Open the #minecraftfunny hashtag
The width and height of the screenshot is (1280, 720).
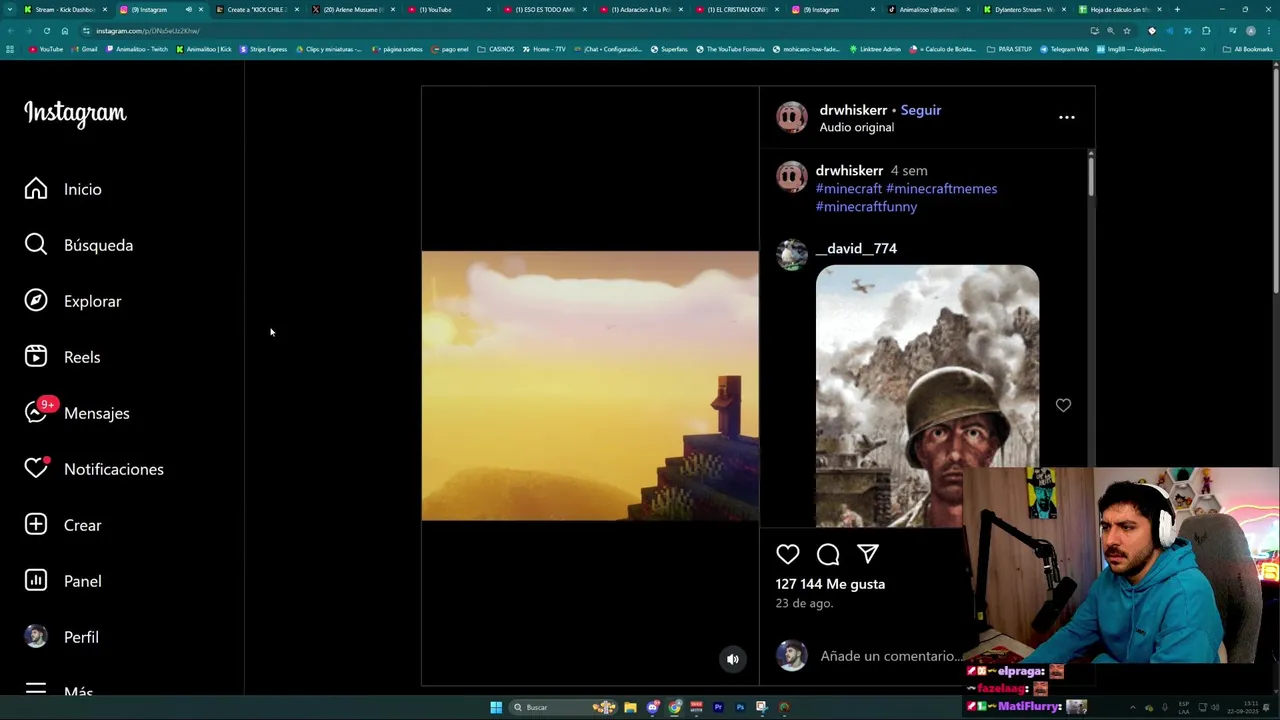866,206
